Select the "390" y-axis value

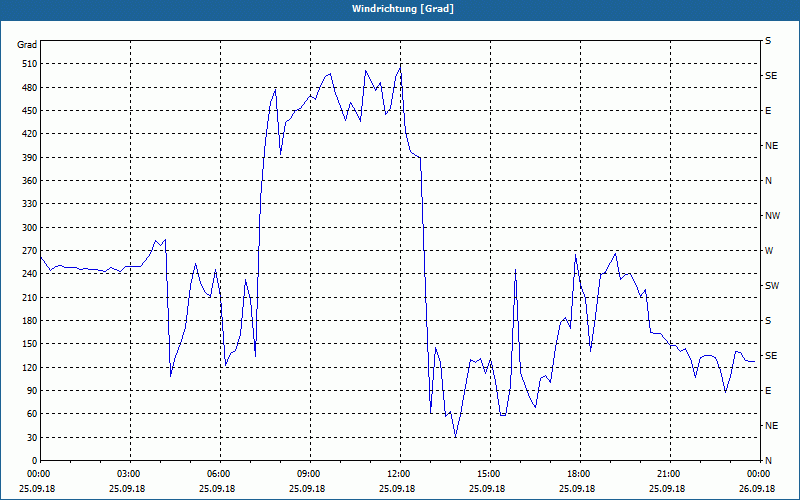(30, 158)
